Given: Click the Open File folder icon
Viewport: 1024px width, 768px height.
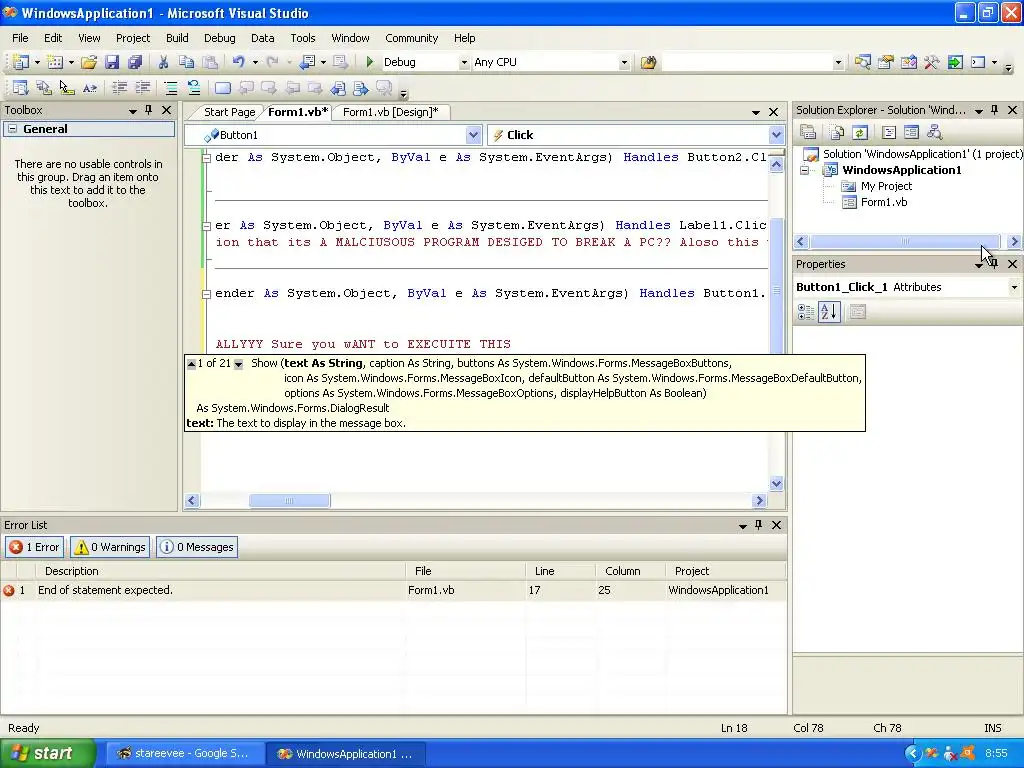Looking at the screenshot, I should click(x=89, y=62).
